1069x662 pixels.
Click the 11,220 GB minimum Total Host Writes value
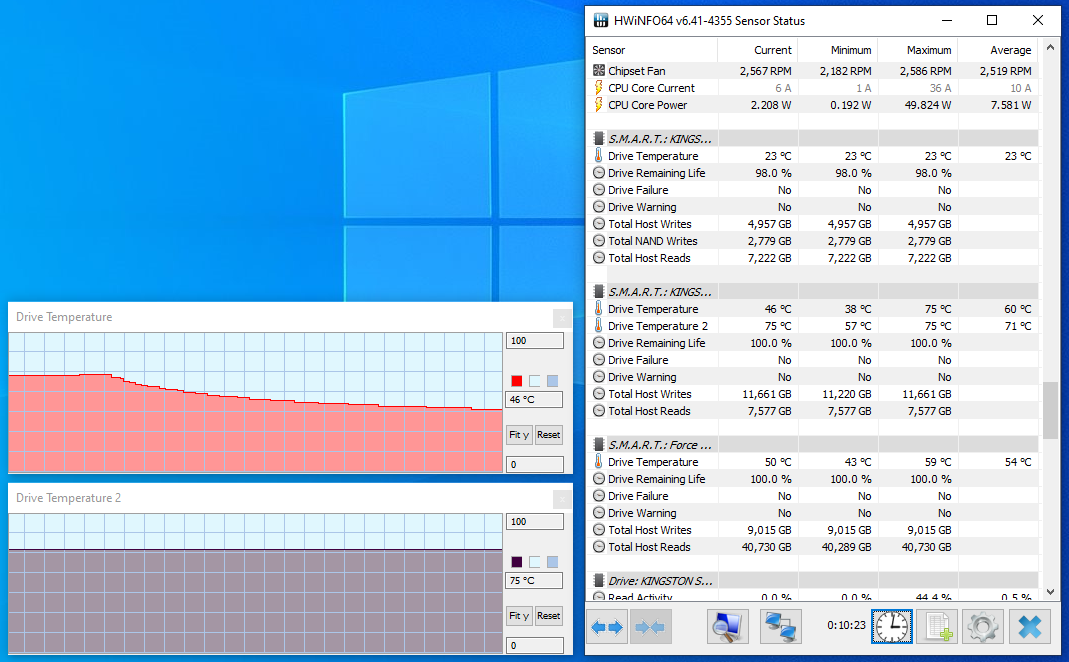847,394
